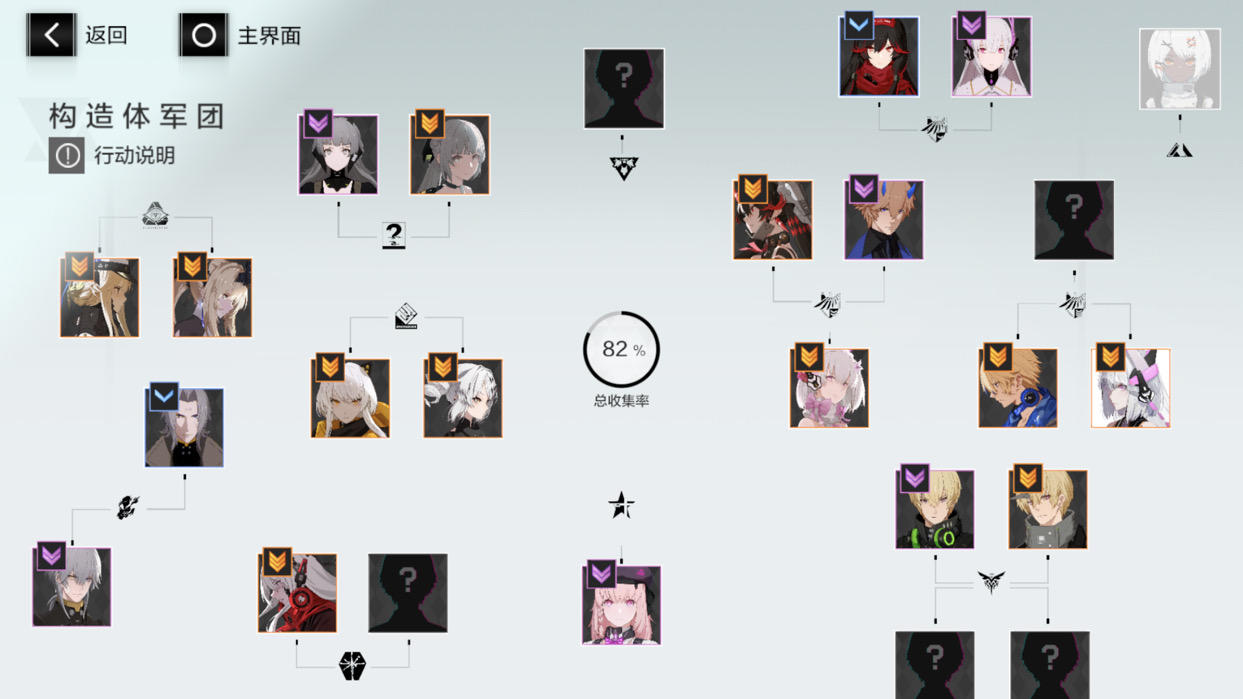Click the blue chevron badge on the grey-haired man's portrait
Image resolution: width=1243 pixels, height=699 pixels.
[x=164, y=396]
